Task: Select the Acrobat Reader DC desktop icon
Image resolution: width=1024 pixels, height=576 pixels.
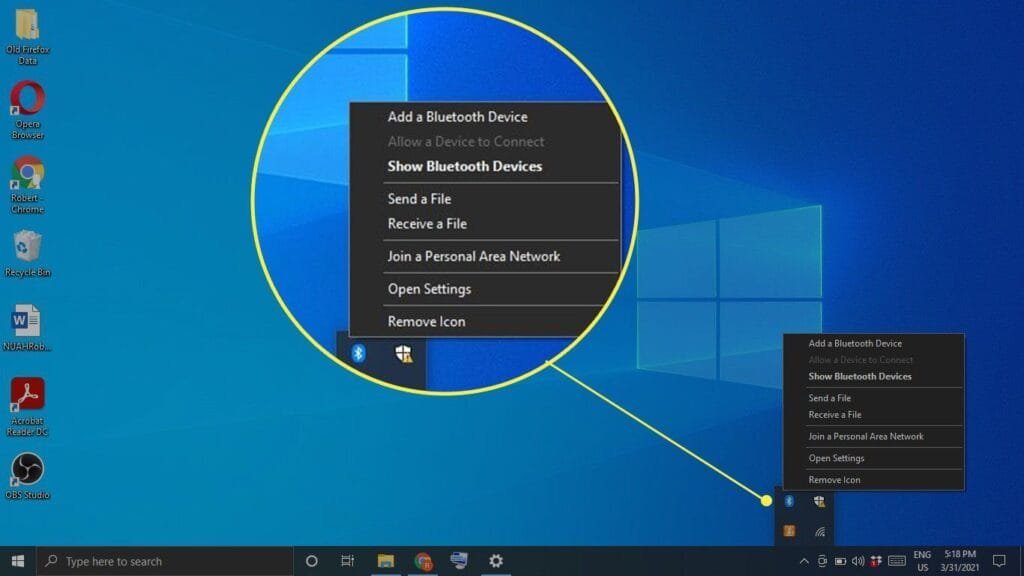Action: [28, 395]
